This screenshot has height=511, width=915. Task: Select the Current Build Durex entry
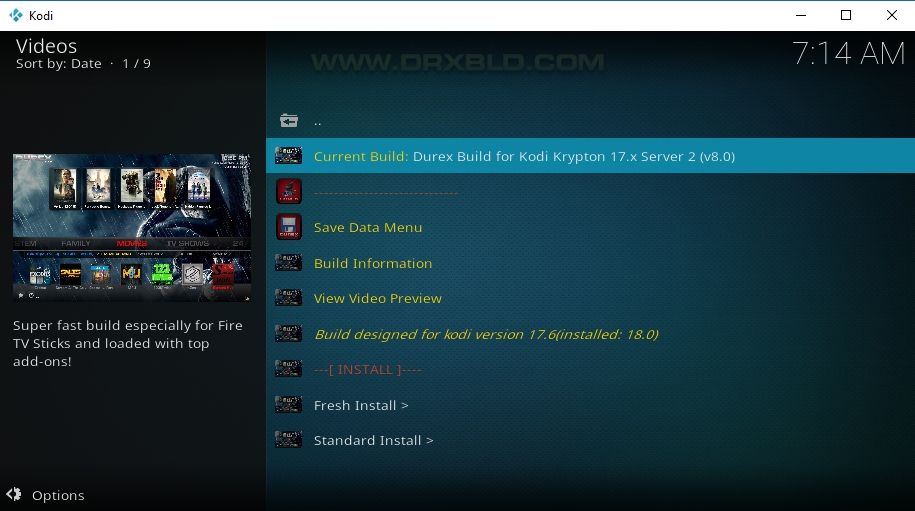(590, 156)
